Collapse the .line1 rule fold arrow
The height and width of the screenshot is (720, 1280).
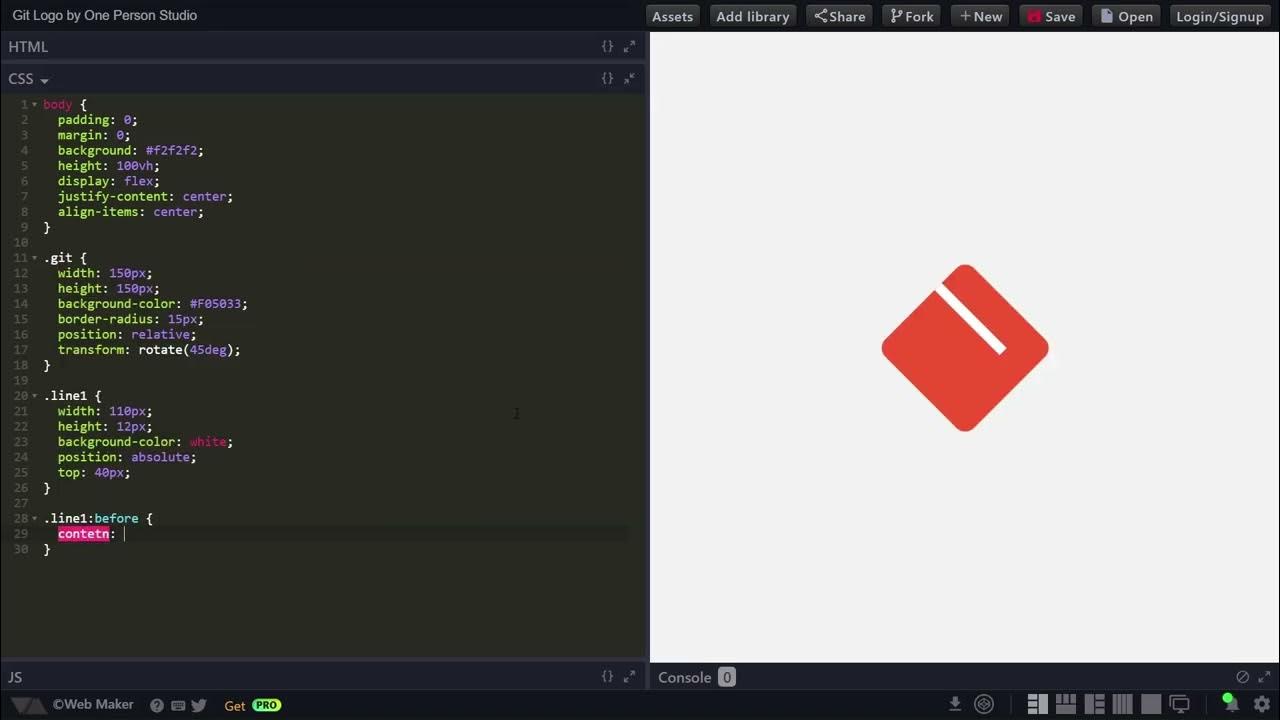[x=35, y=396]
